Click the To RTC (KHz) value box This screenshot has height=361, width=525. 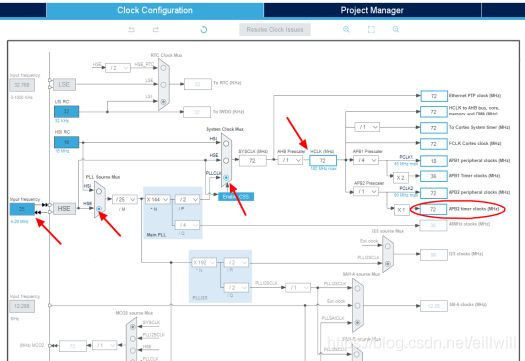(x=198, y=84)
